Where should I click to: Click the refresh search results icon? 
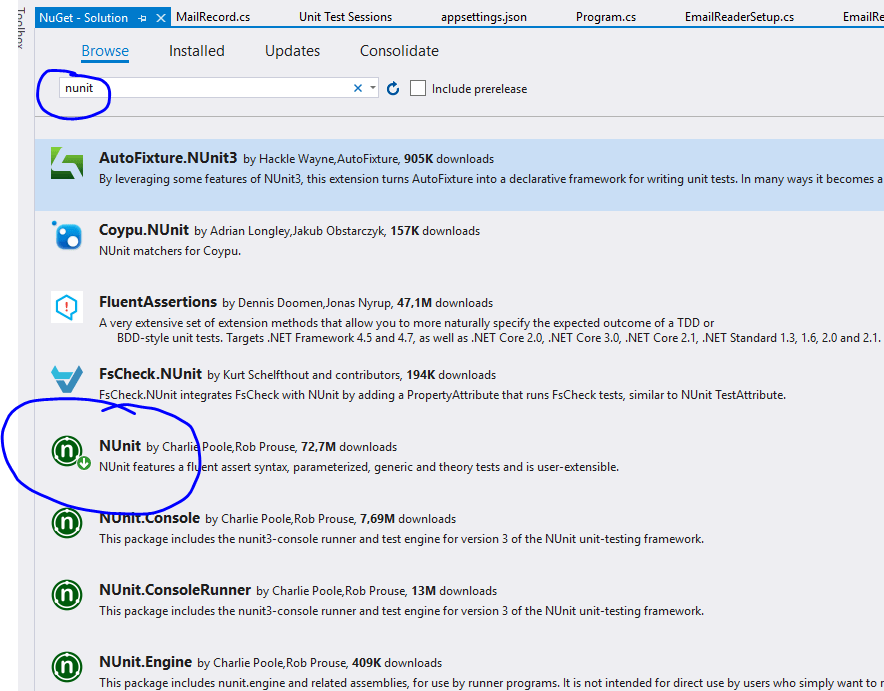click(390, 88)
